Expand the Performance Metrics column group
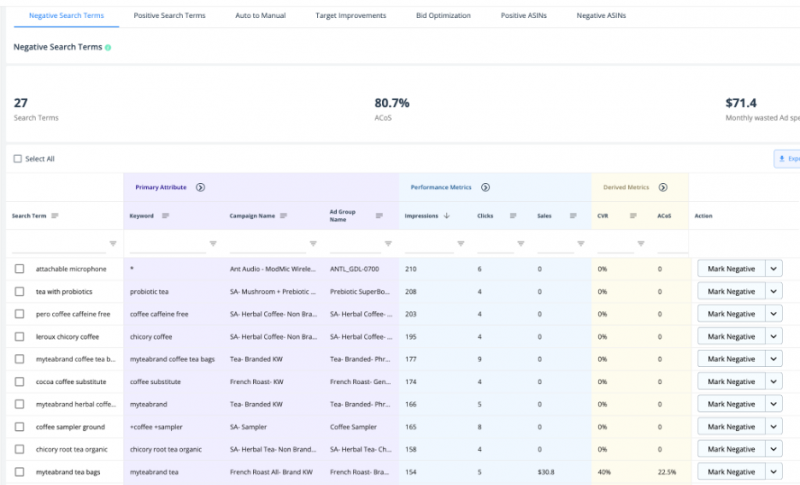The image size is (800, 485). 485,187
